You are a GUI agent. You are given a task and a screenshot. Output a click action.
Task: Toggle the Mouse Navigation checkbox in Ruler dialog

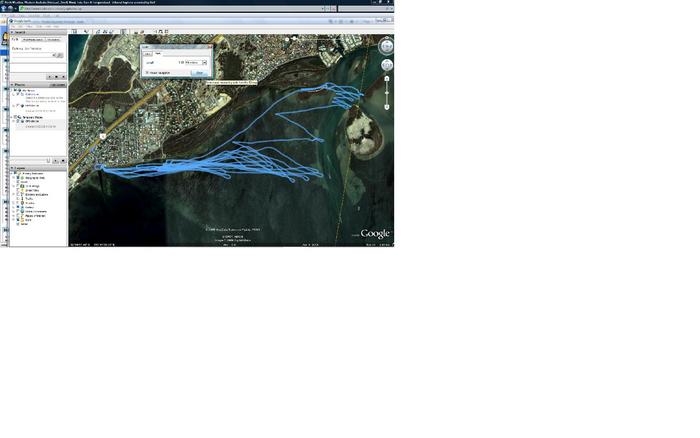tap(147, 72)
